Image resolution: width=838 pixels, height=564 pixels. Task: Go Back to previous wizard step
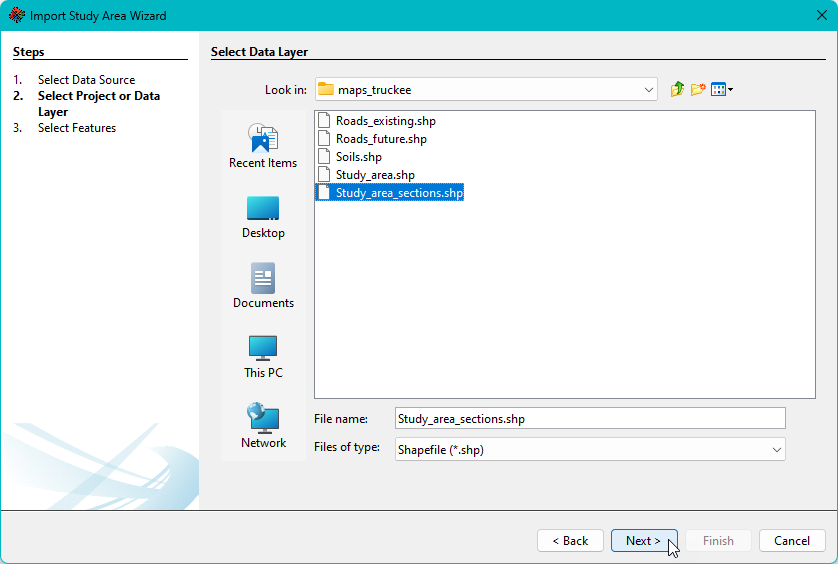[x=570, y=541]
